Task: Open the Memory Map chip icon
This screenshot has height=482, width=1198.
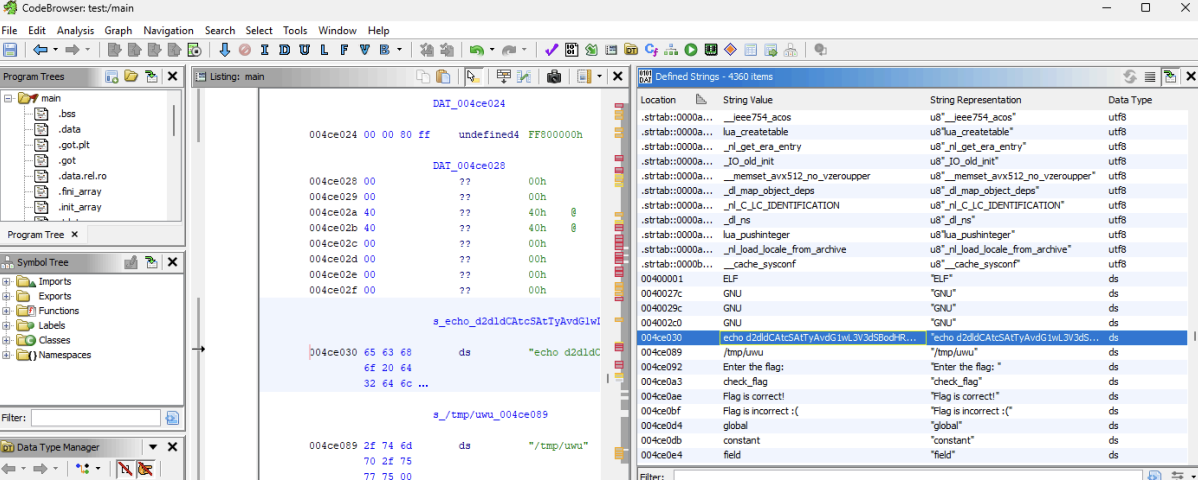Action: [x=711, y=50]
